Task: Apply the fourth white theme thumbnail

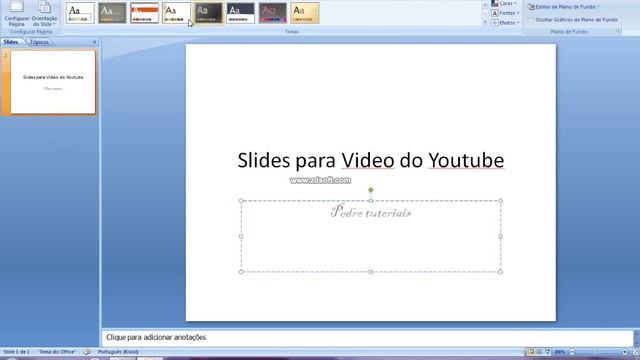Action: 176,13
